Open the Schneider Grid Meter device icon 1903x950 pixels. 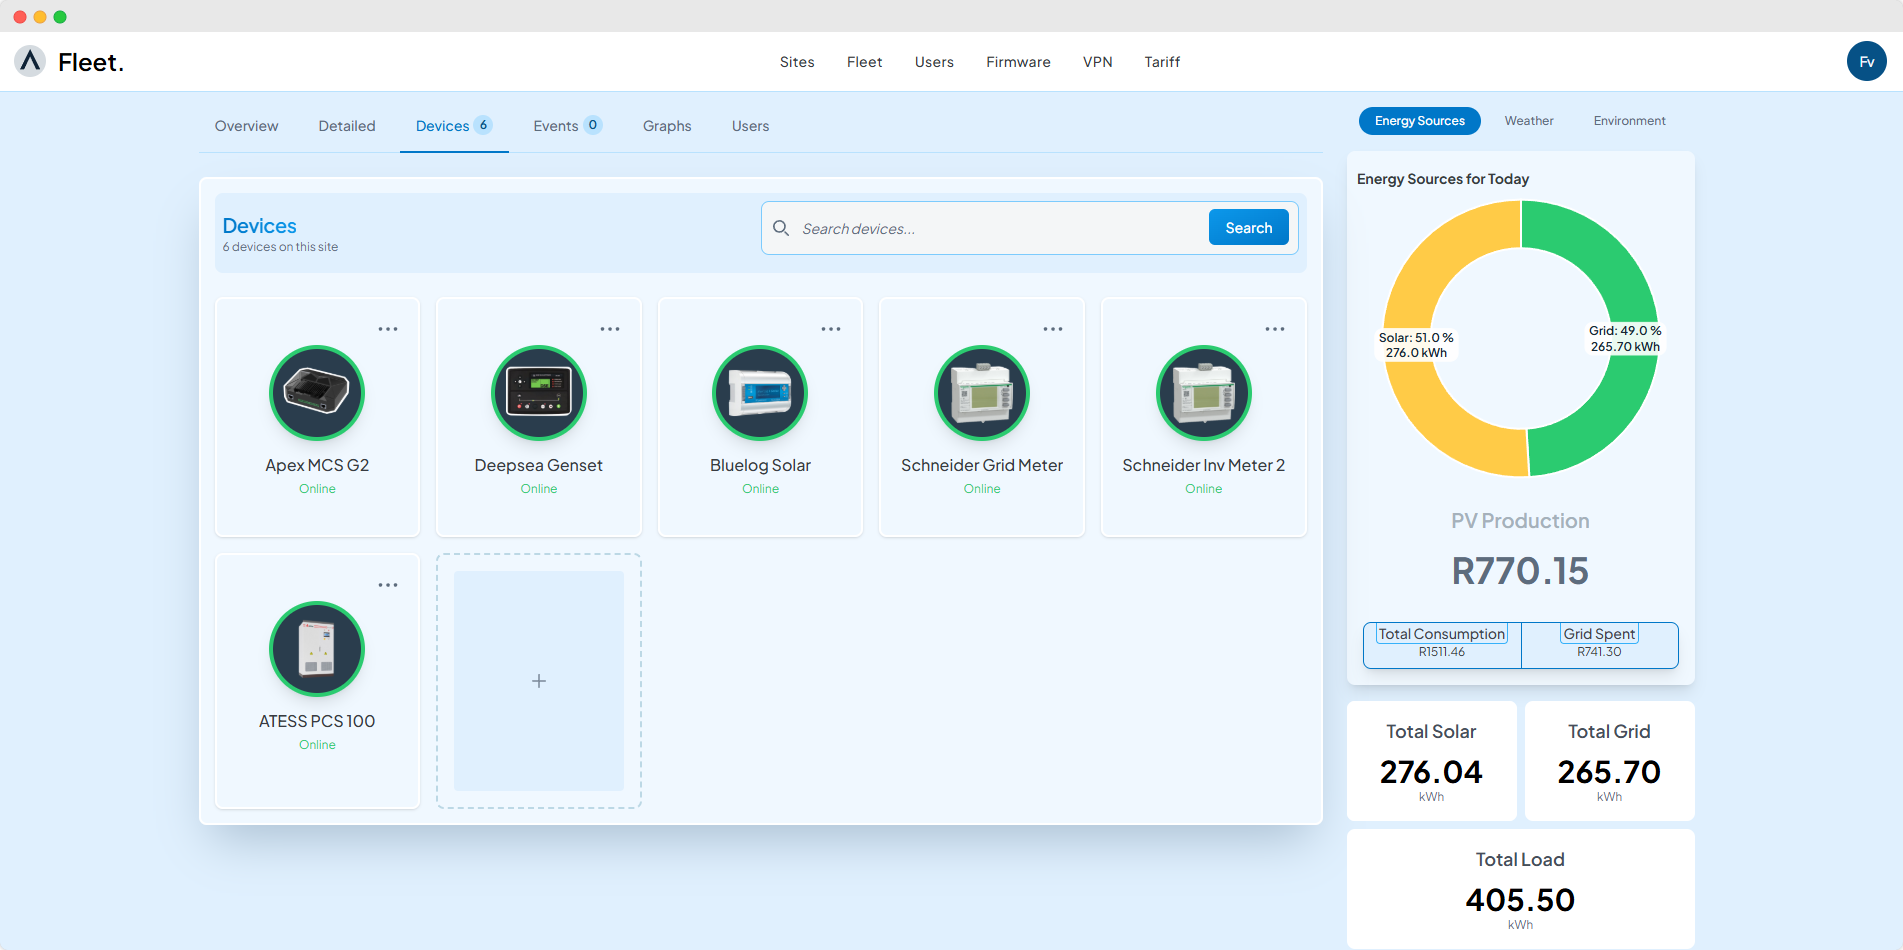tap(981, 393)
